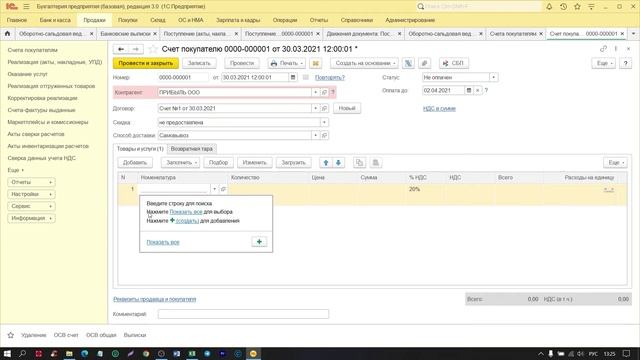640x360 pixels.
Task: Open Windows taskbar search
Action: (22, 353)
